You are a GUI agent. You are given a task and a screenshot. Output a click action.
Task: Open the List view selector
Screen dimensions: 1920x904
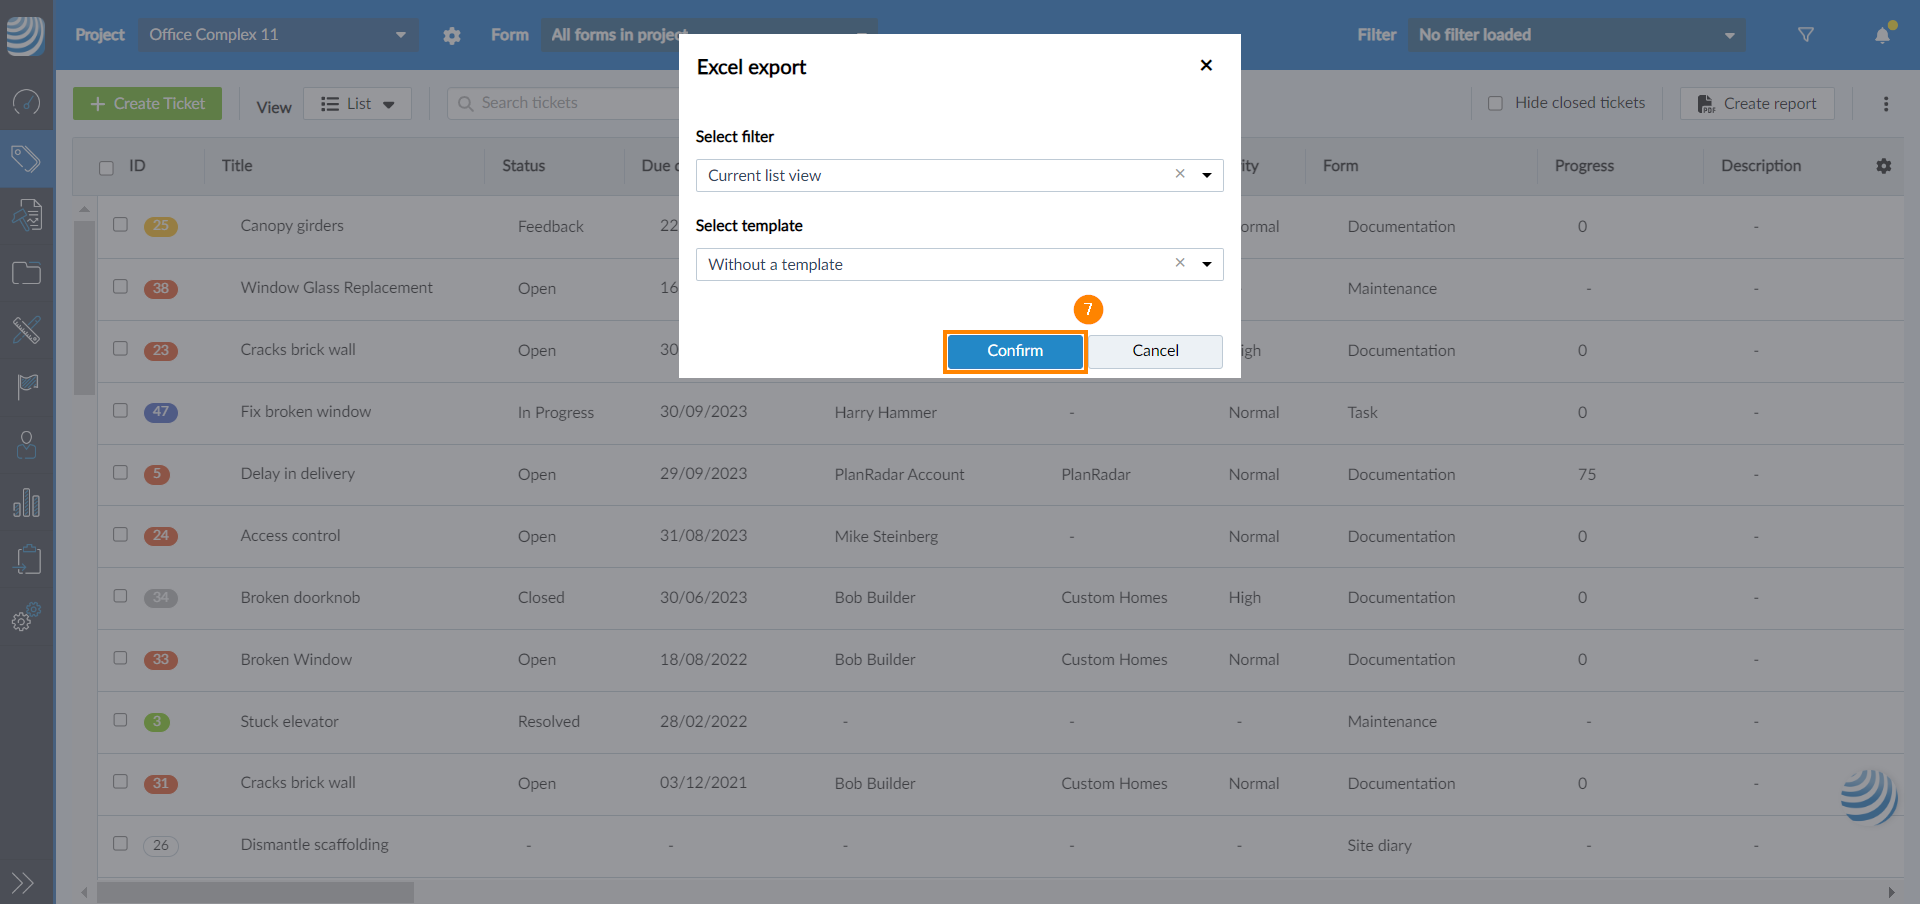click(357, 104)
